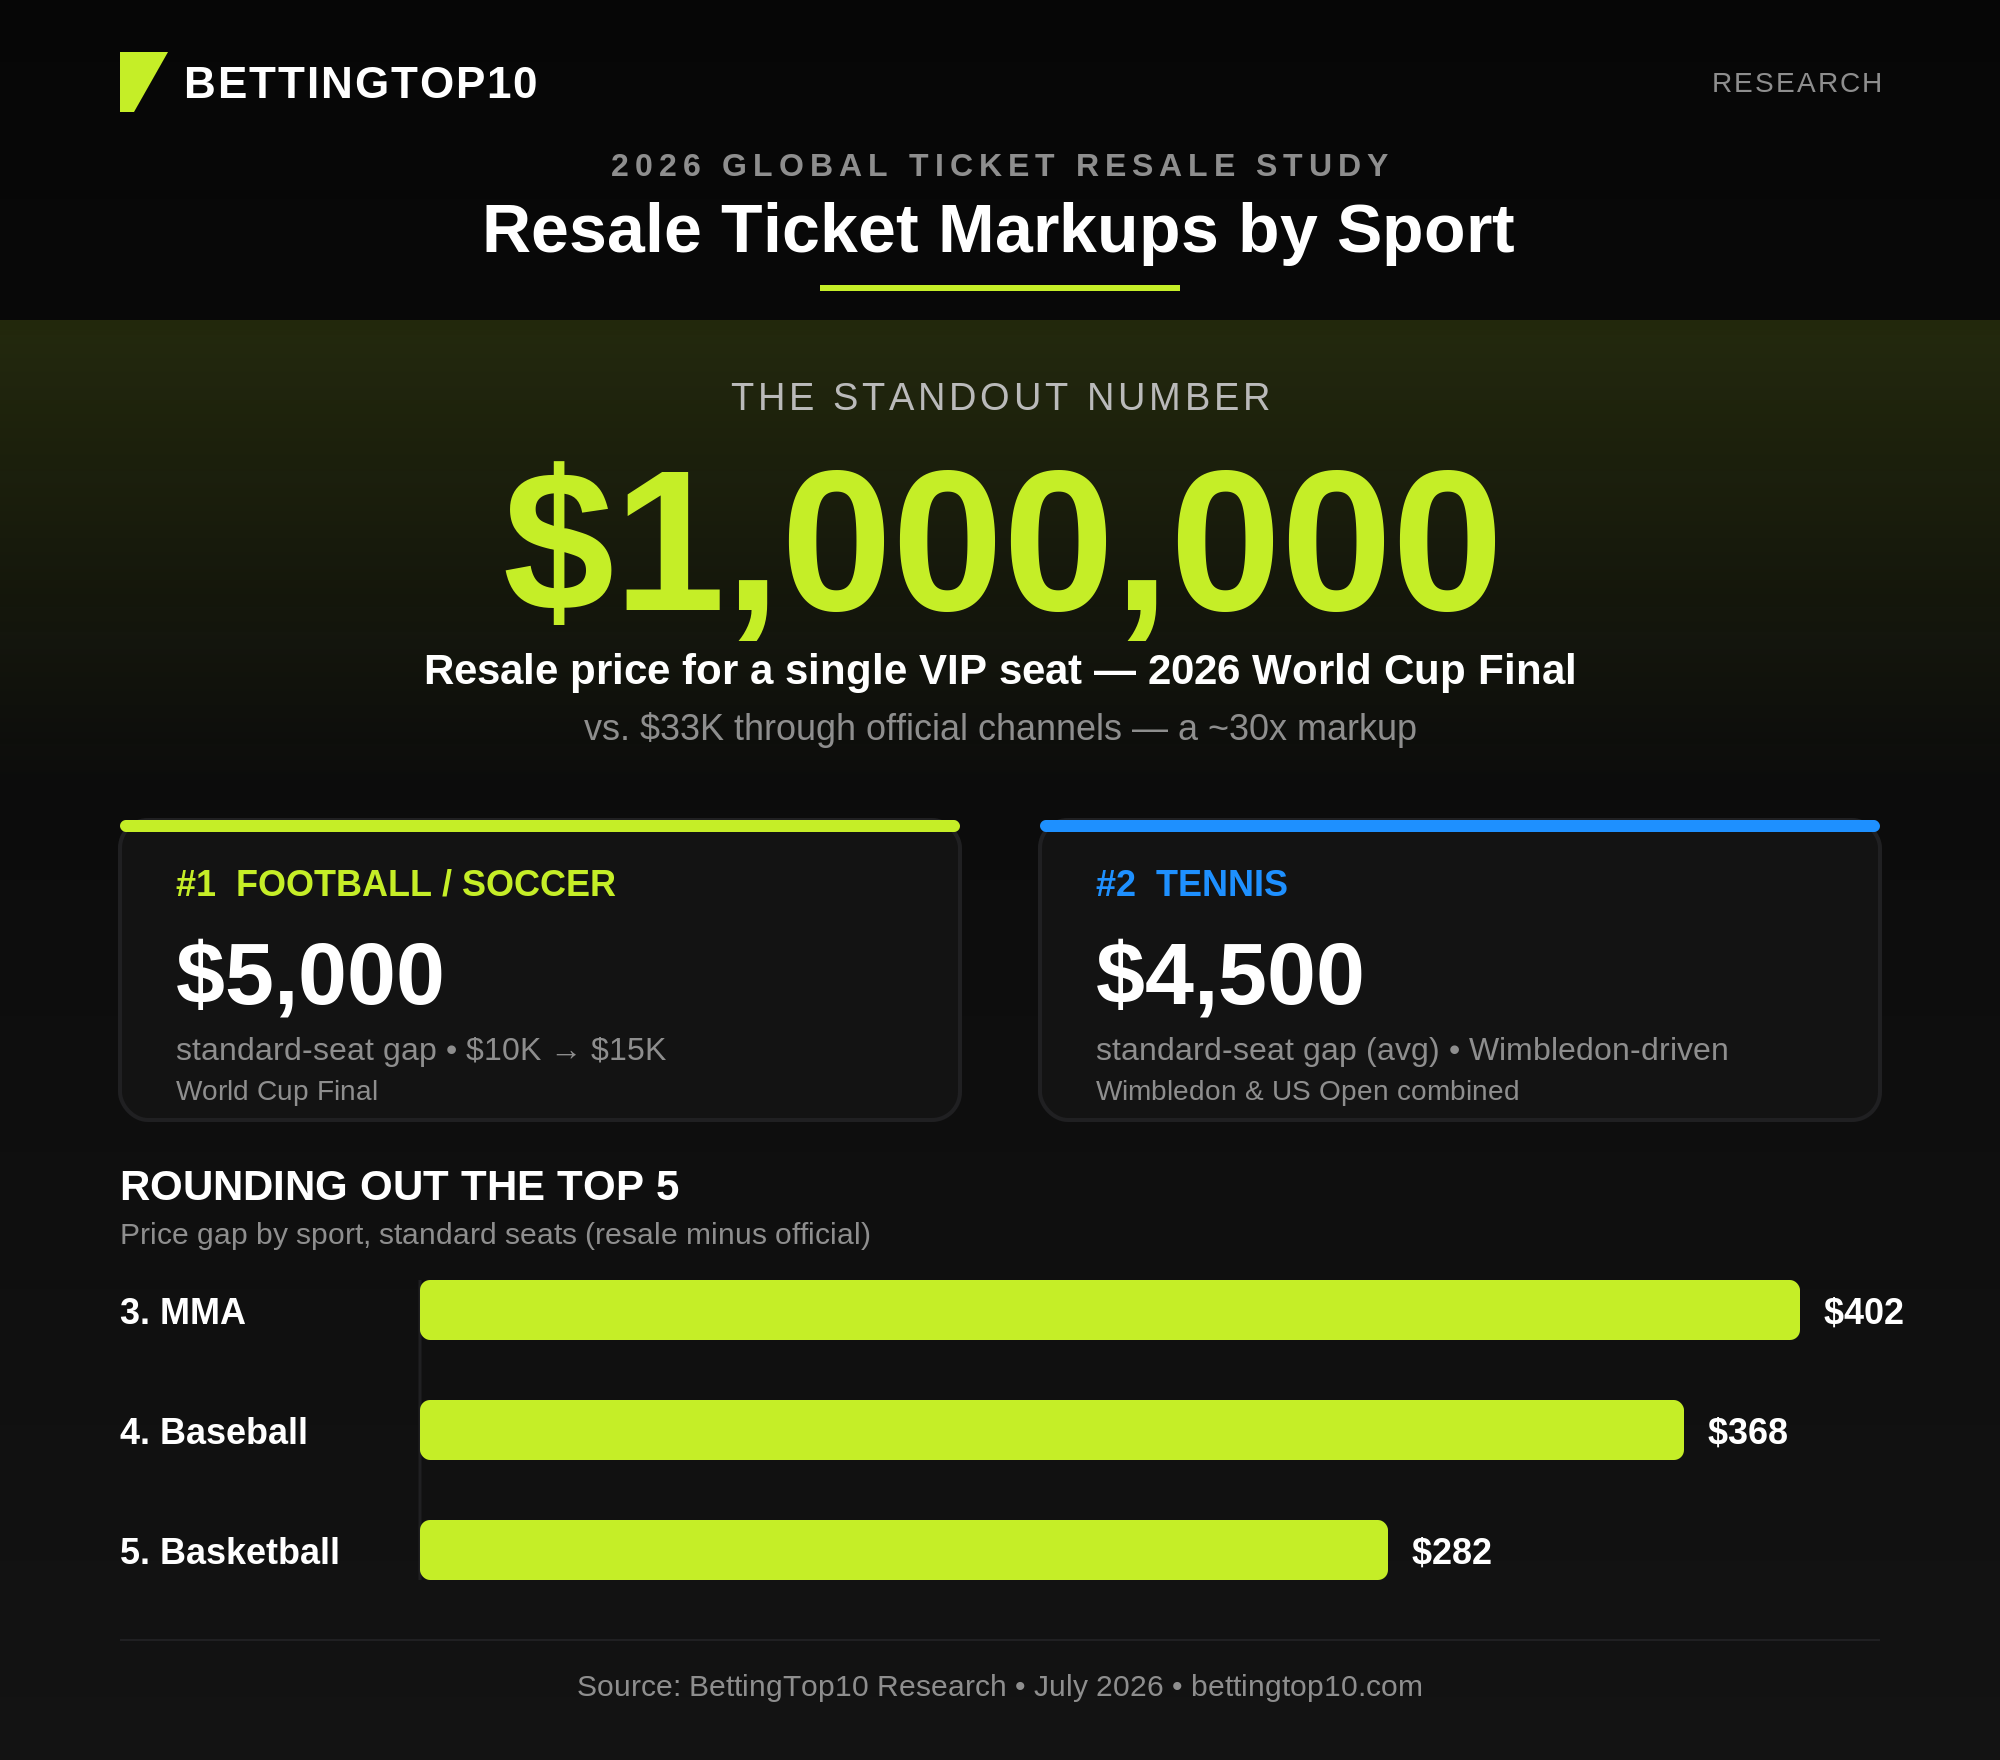
Task: Open the #2 Tennis card
Action: [1460, 971]
